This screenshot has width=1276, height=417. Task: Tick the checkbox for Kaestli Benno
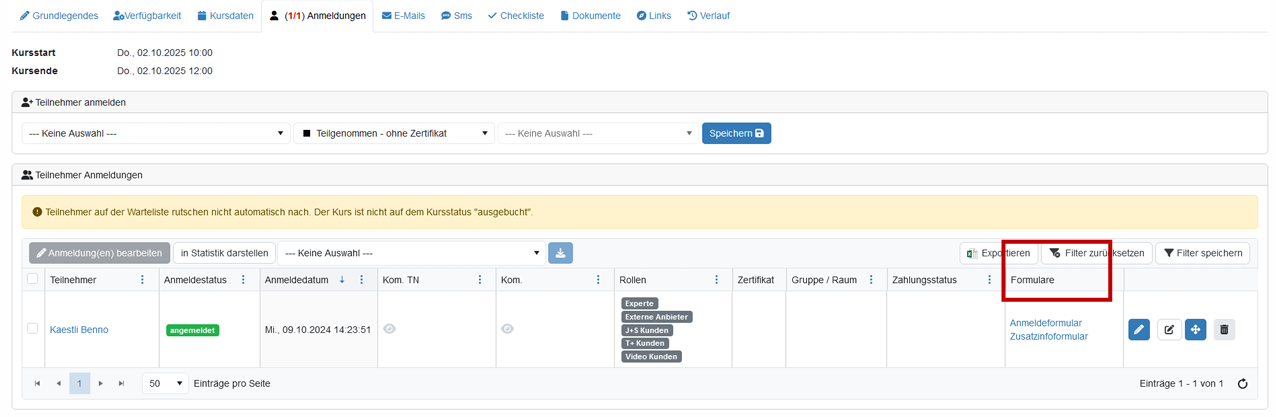click(33, 329)
